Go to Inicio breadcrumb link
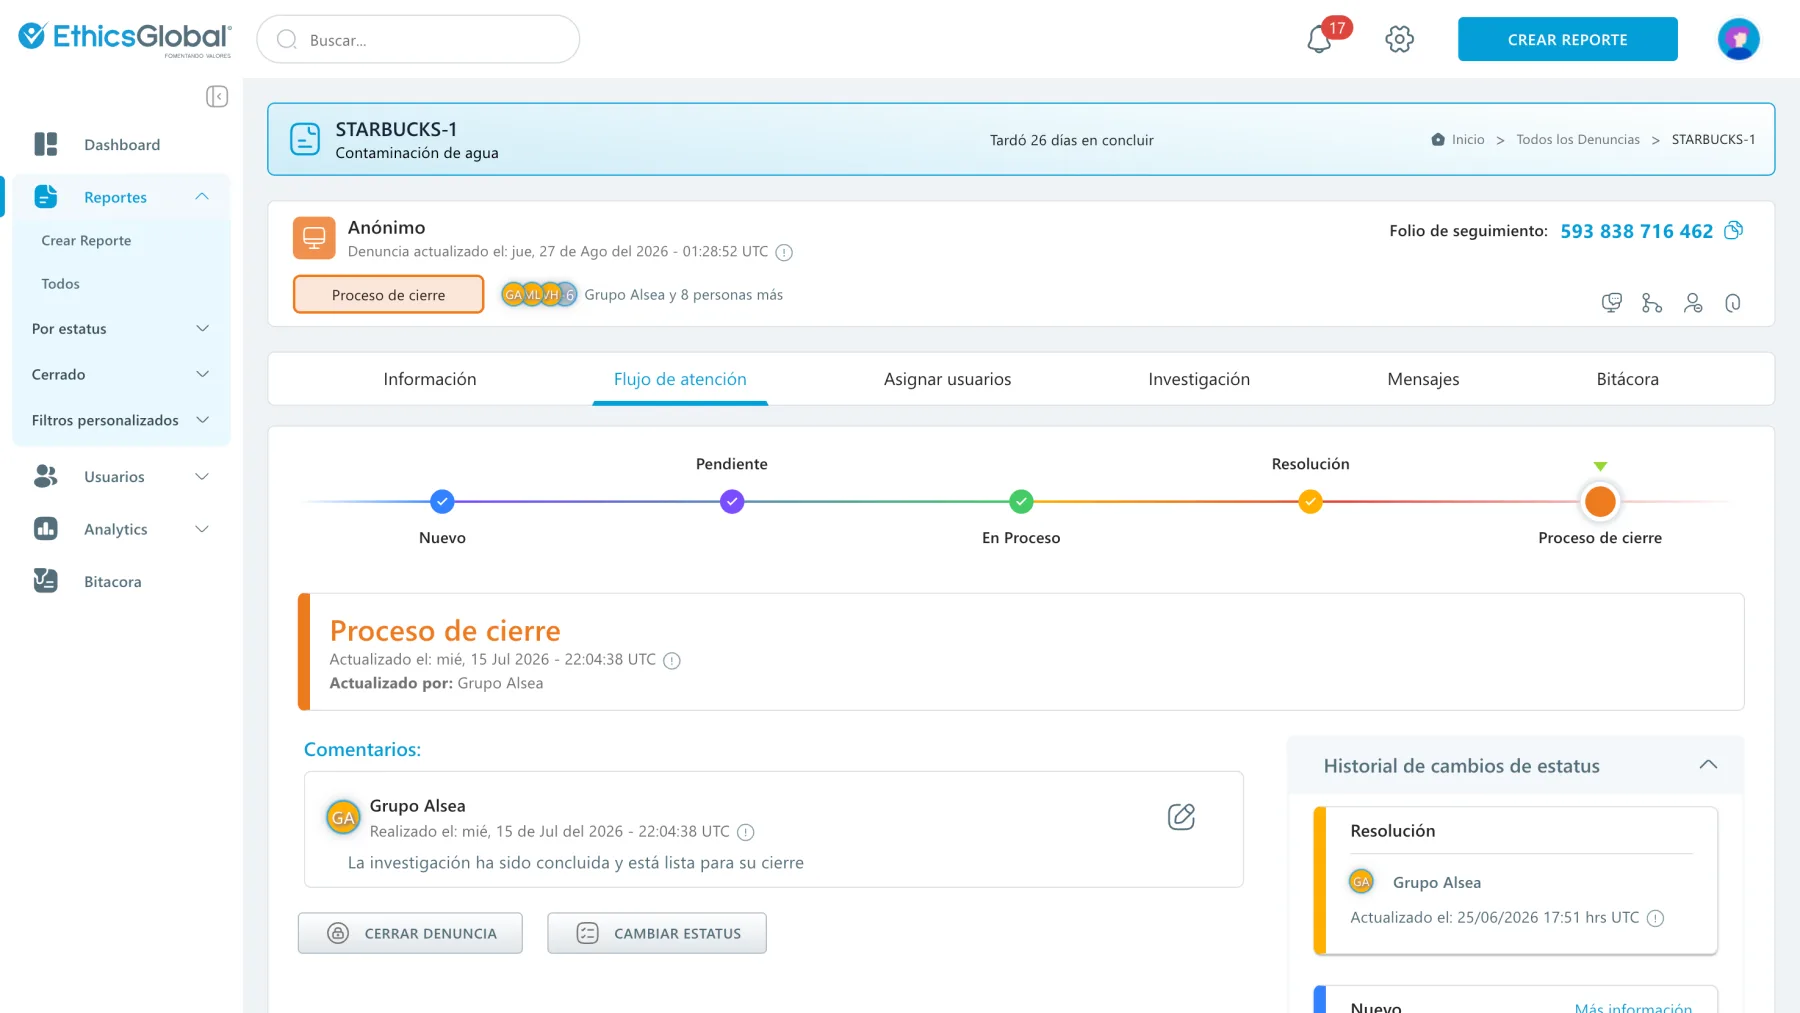The image size is (1800, 1013). pyautogui.click(x=1468, y=140)
